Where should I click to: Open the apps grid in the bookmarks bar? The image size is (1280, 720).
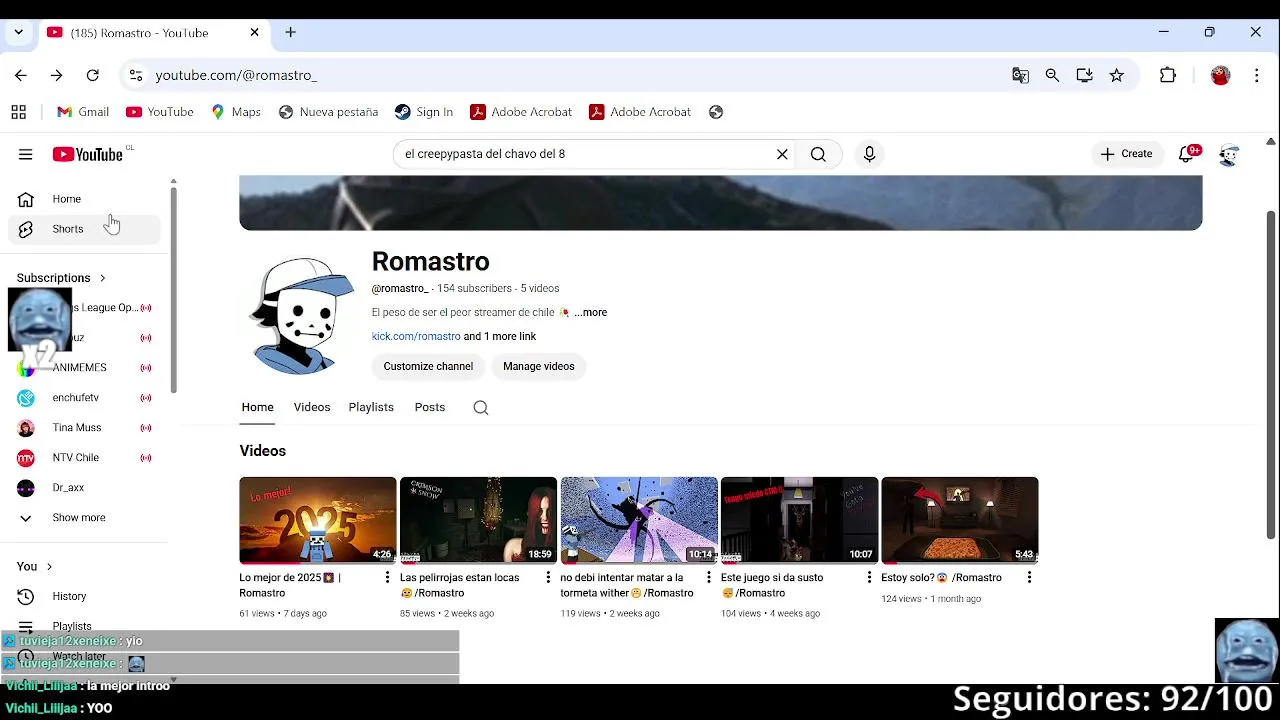[x=18, y=112]
